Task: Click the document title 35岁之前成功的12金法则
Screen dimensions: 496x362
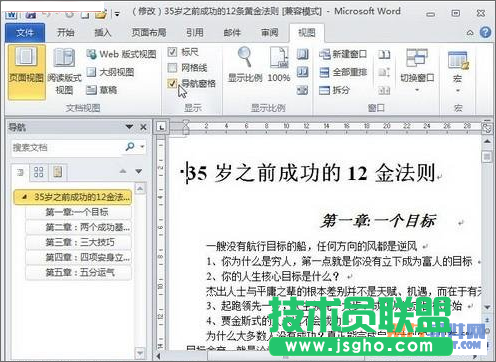Action: (310, 173)
